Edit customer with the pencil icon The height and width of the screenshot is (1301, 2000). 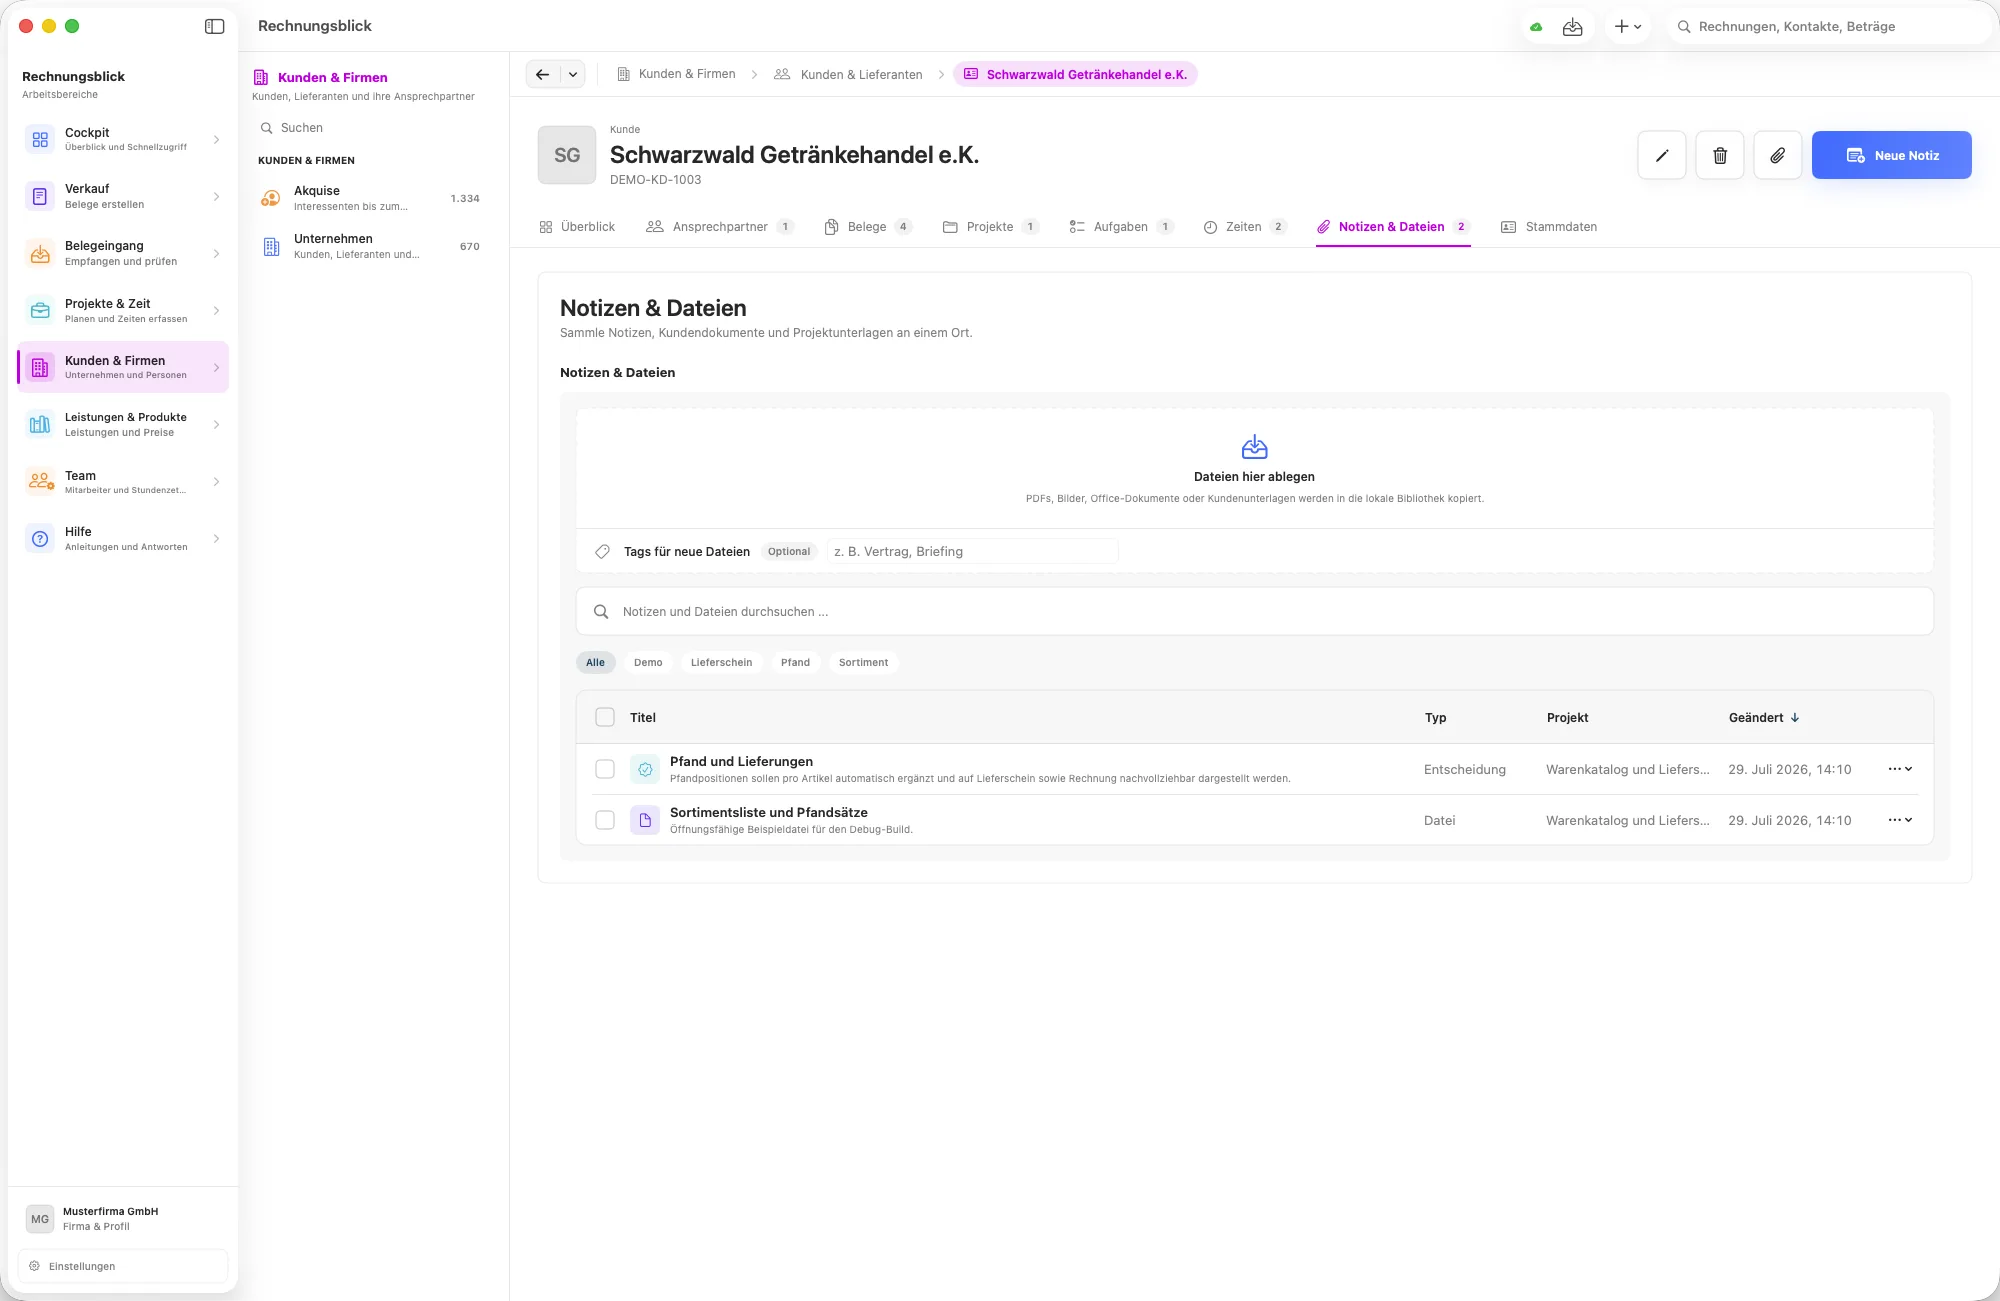pos(1662,155)
